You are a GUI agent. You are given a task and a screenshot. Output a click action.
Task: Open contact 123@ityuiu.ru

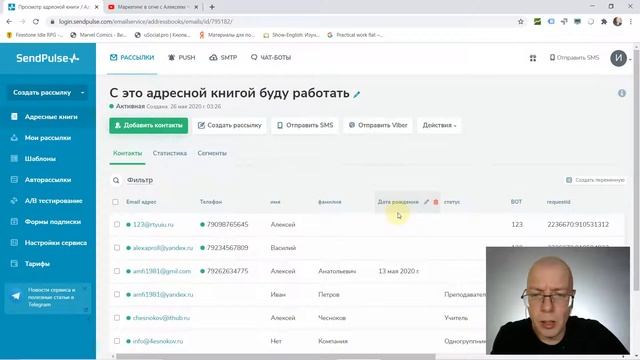[x=153, y=224]
